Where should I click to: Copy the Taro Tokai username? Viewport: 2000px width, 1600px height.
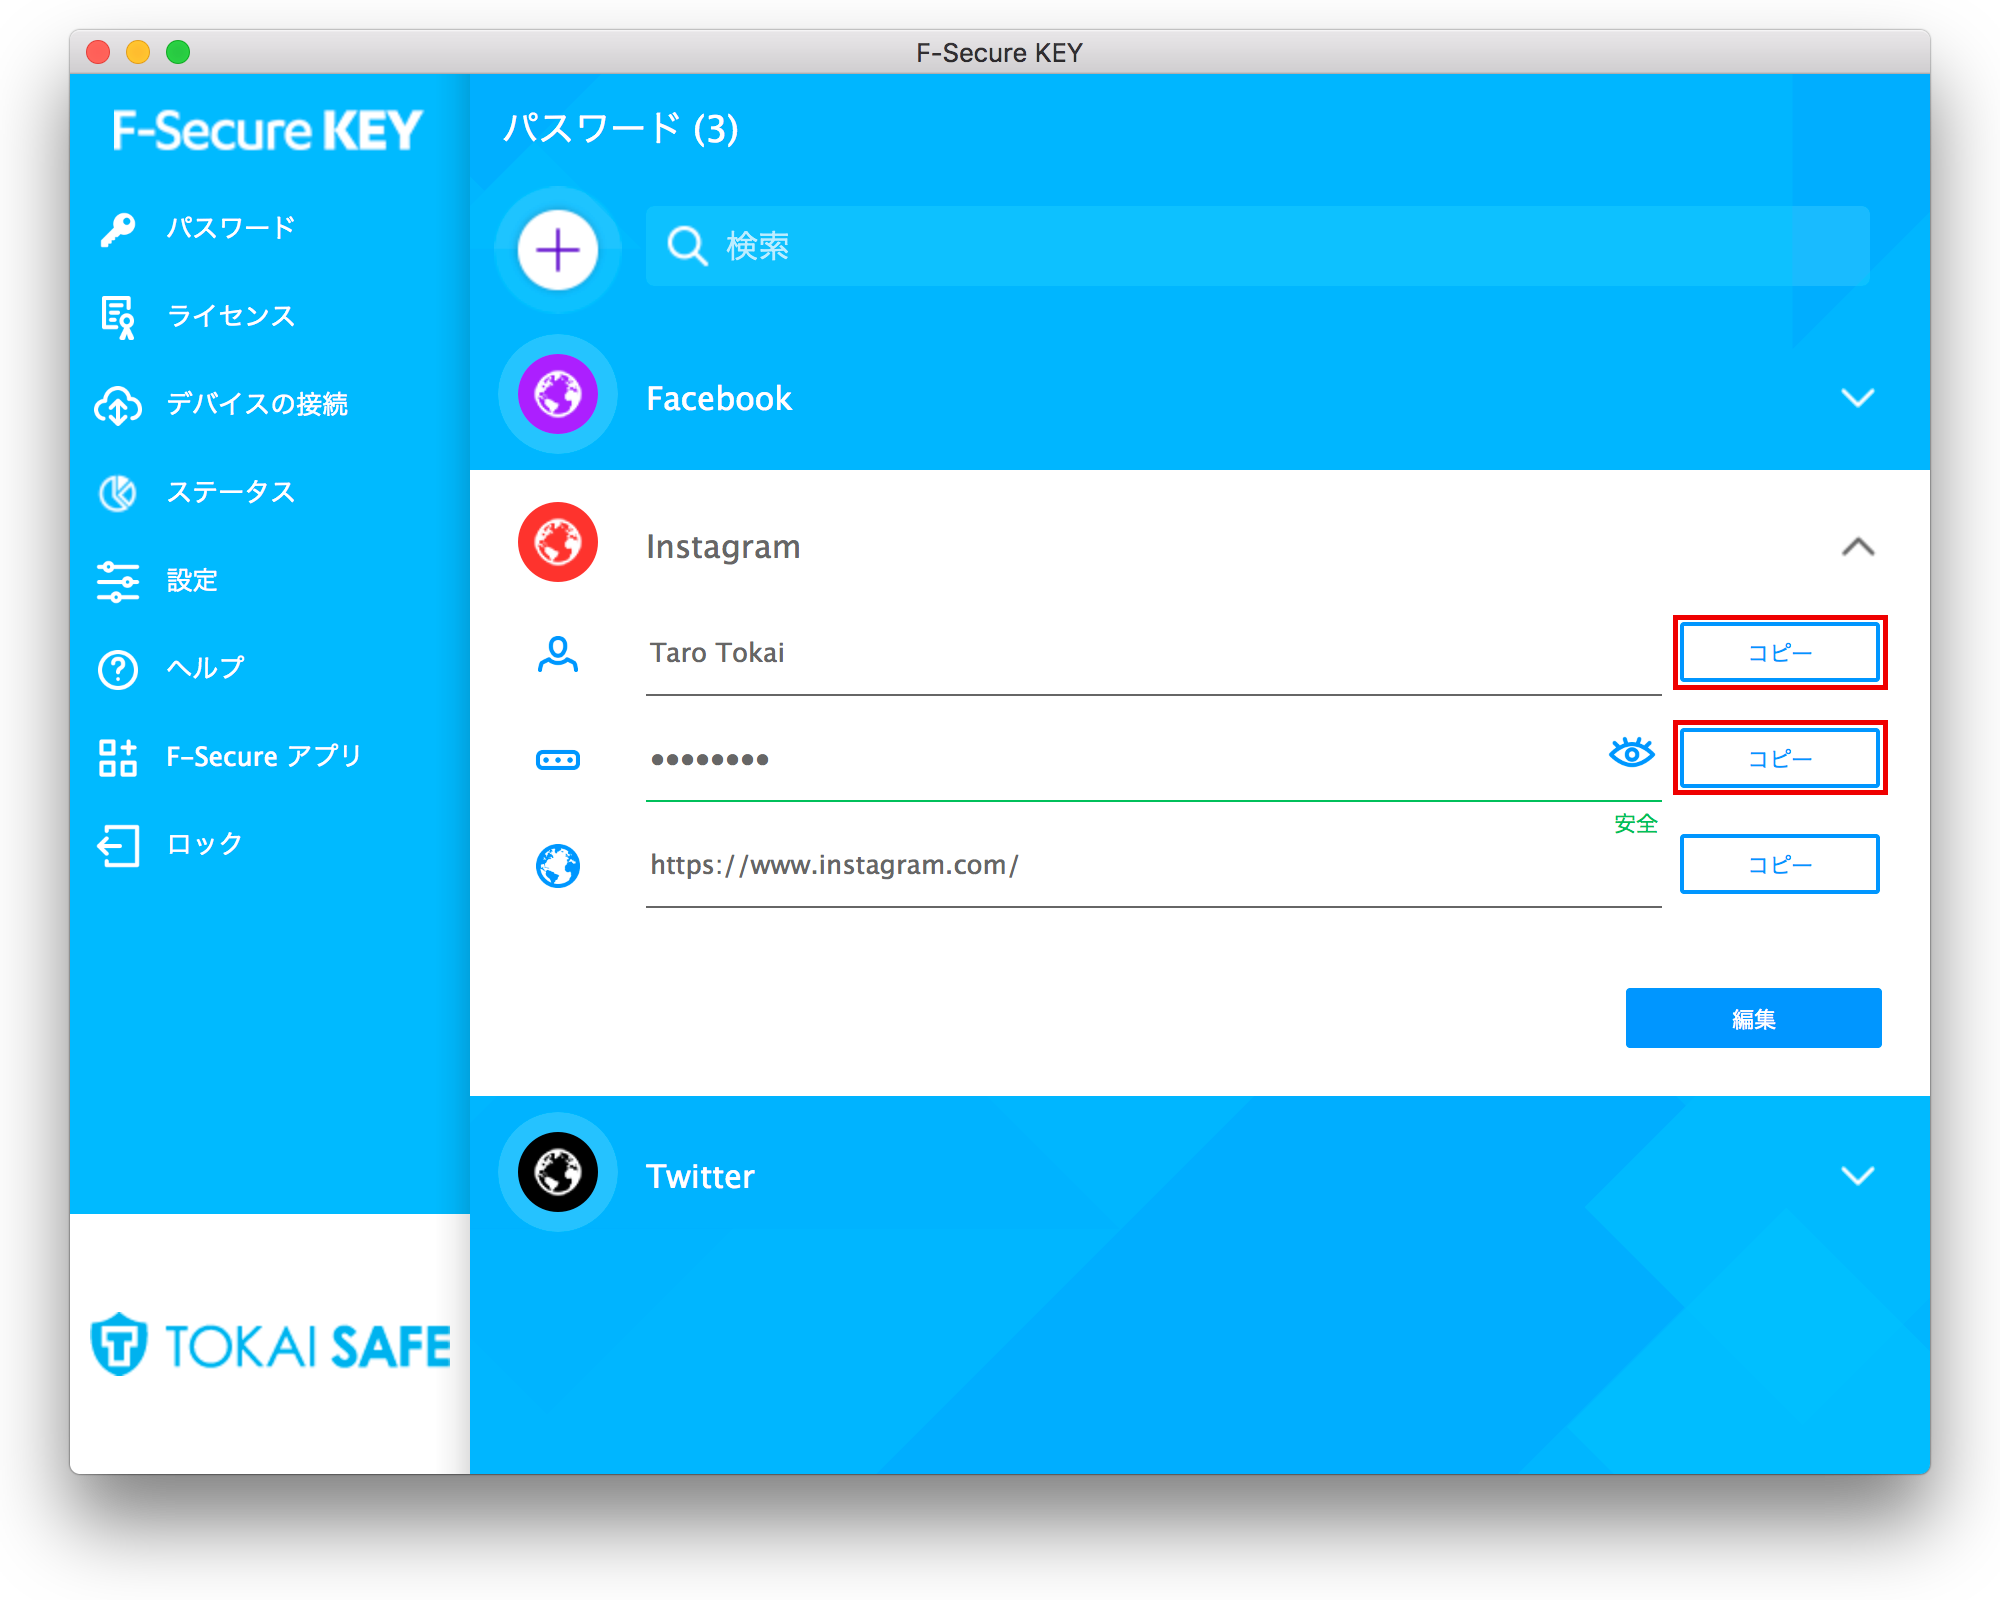[1780, 652]
